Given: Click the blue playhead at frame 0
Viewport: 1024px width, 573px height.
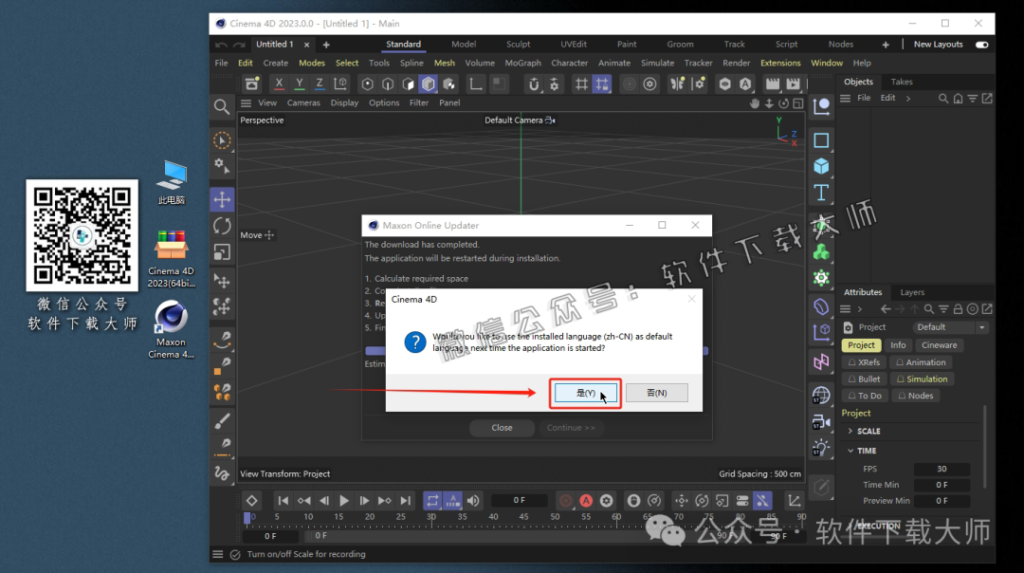Looking at the screenshot, I should point(247,517).
